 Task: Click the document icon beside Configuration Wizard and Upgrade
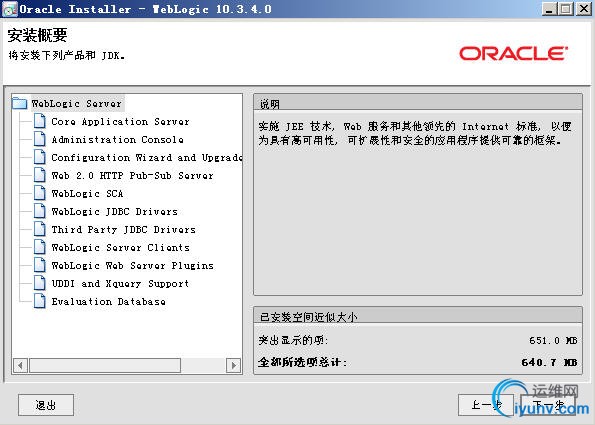(x=39, y=157)
